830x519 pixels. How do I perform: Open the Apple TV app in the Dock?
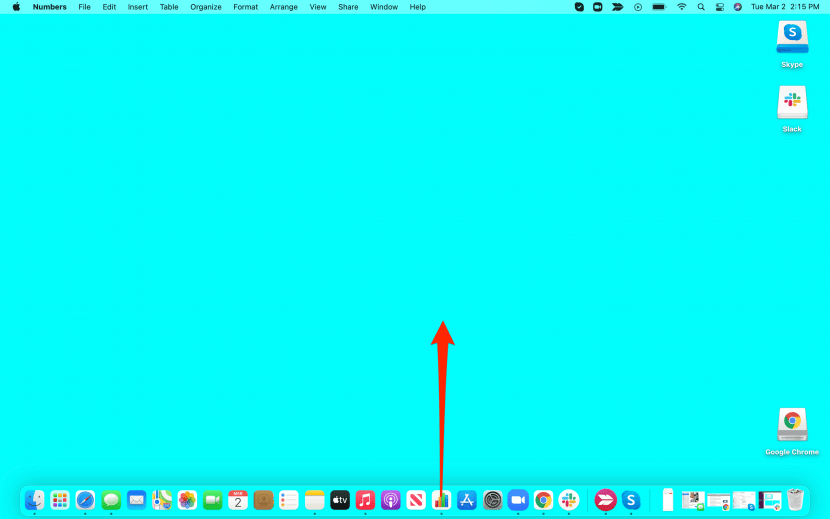340,500
